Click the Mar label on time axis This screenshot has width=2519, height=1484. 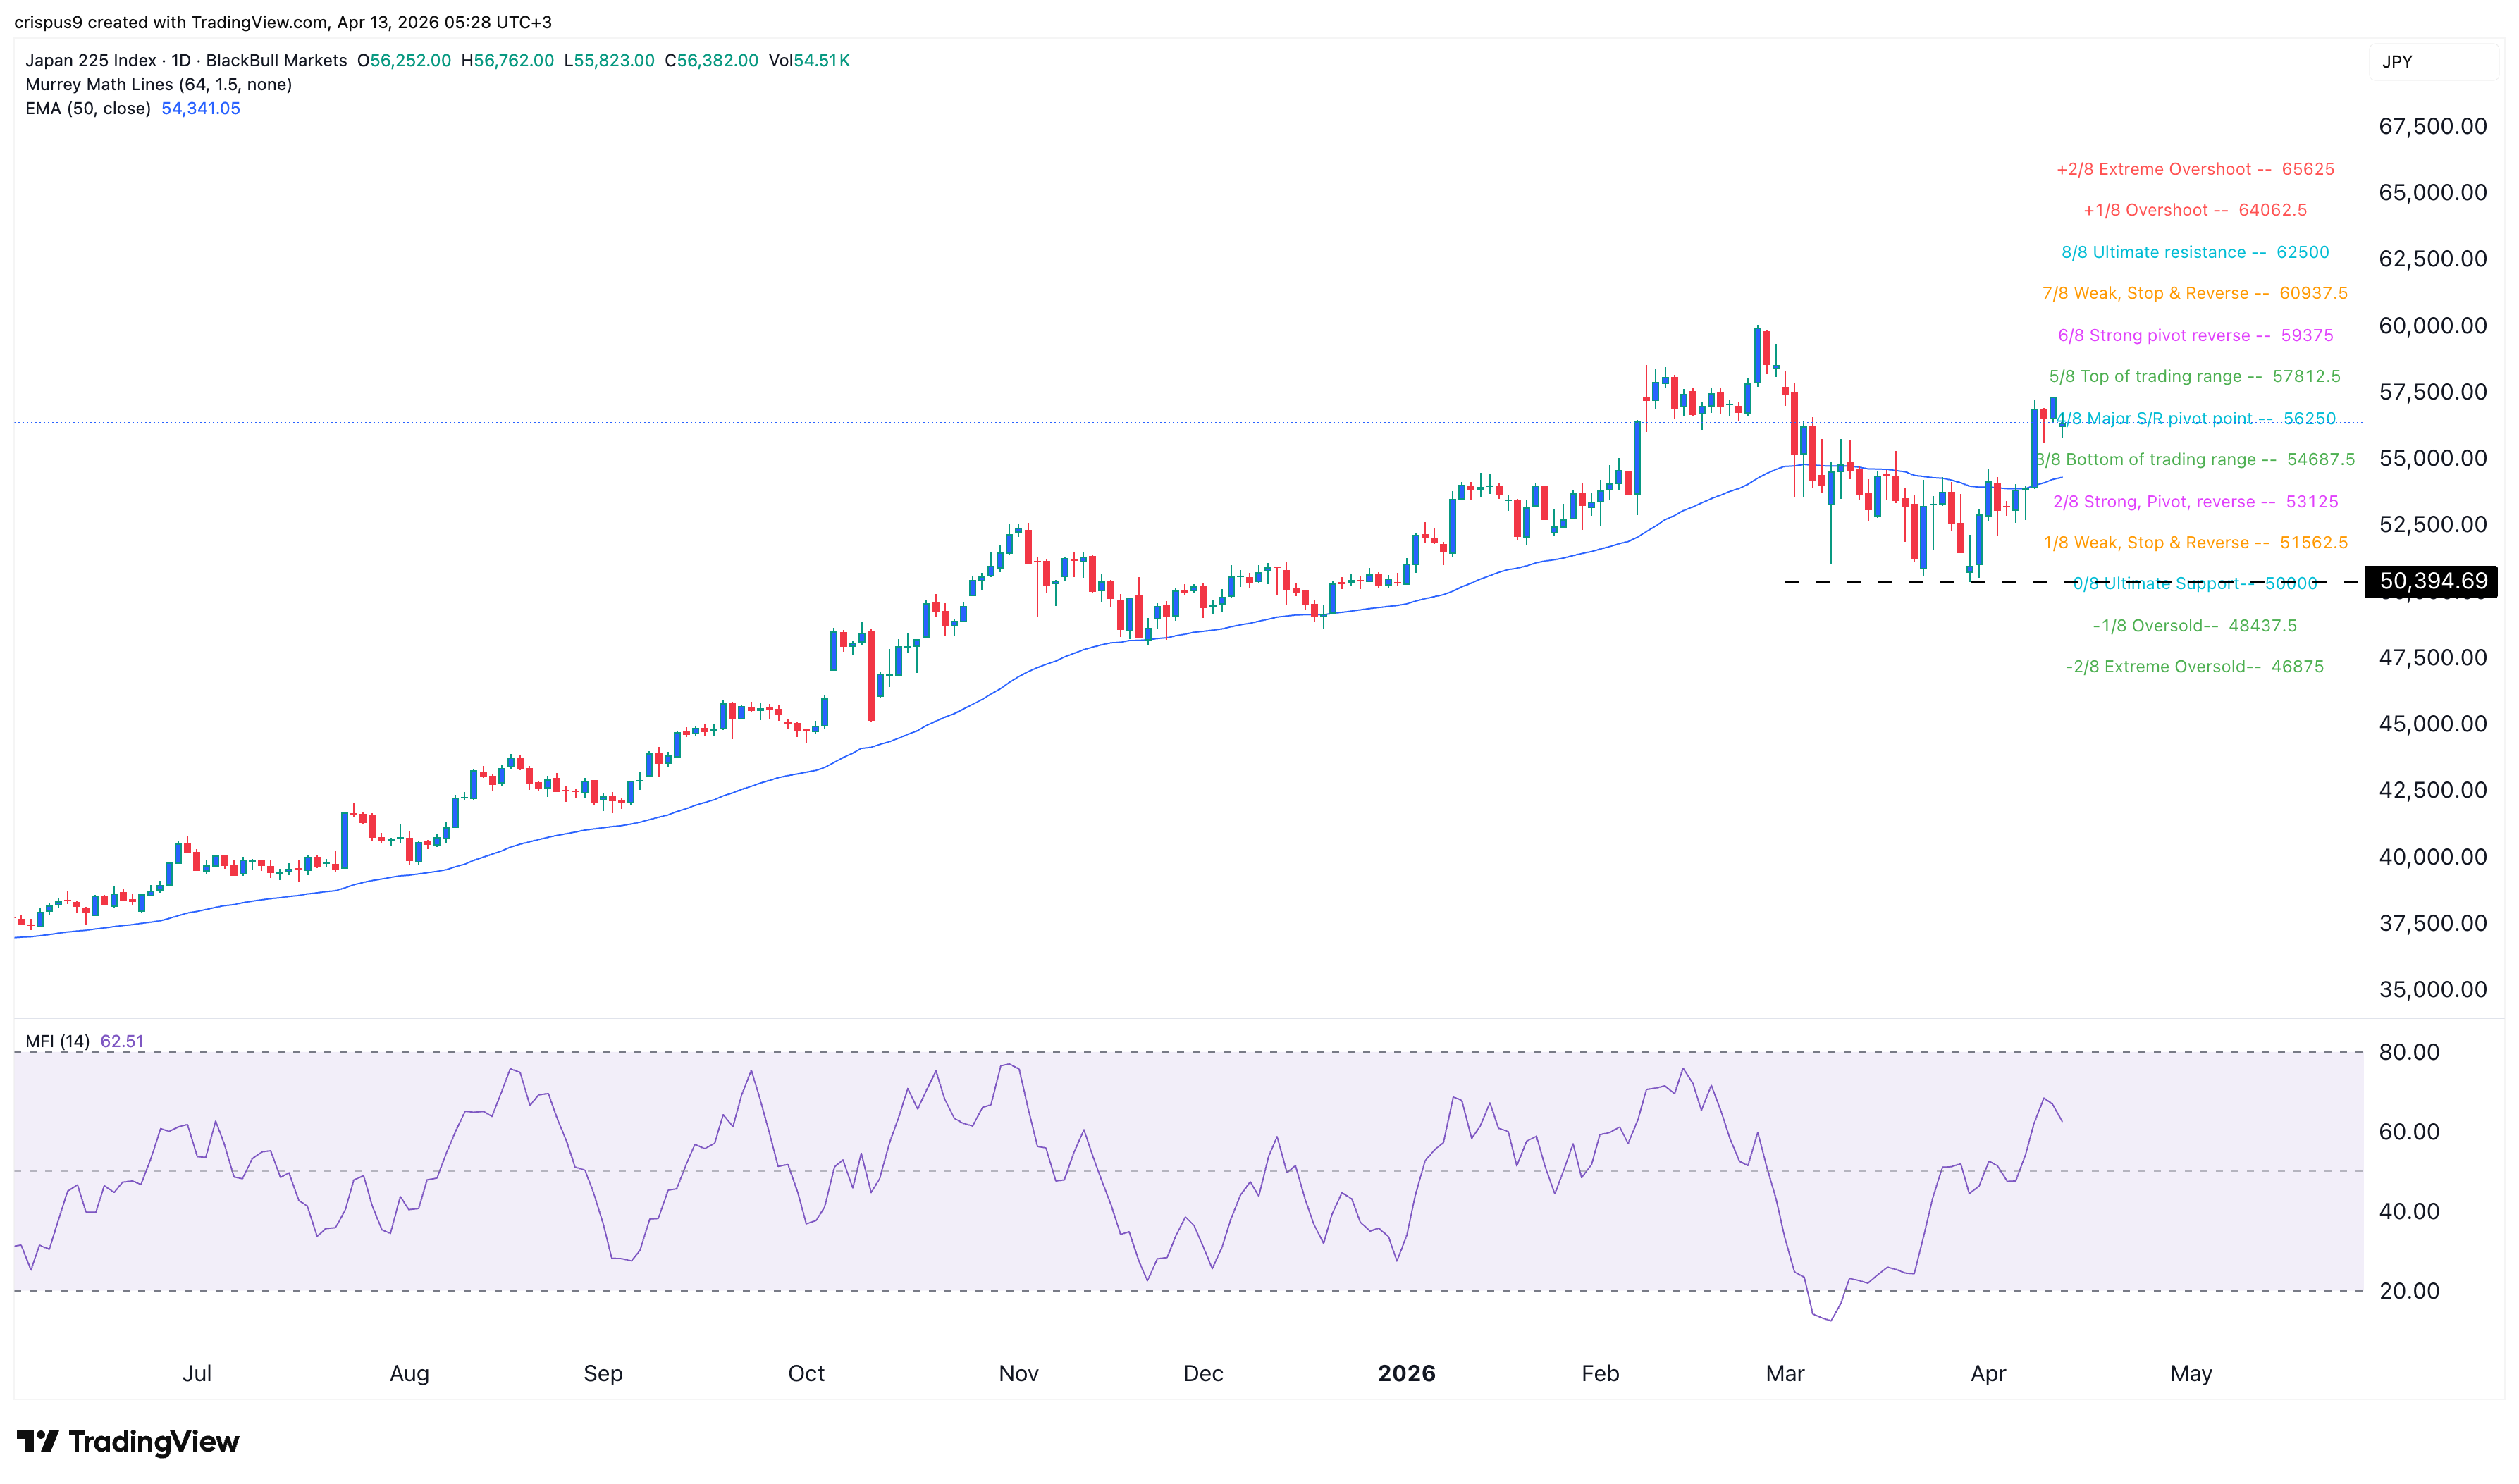pos(1786,1373)
